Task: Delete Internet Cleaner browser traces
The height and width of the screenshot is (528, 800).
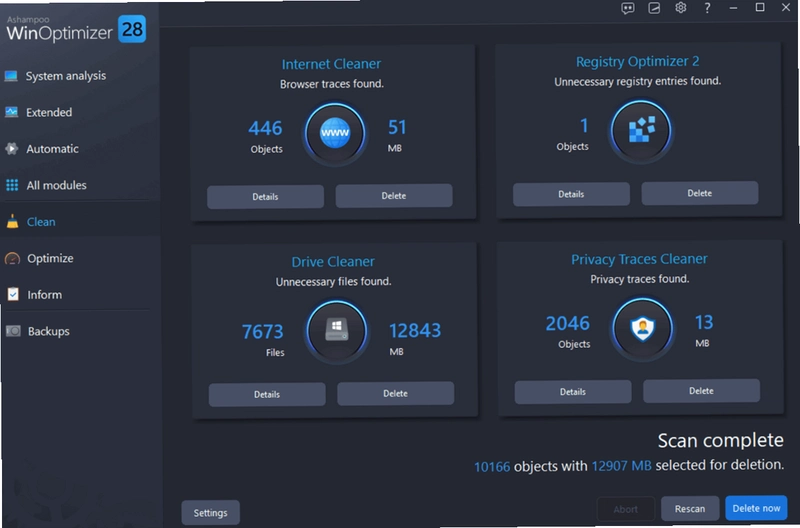Action: point(394,196)
